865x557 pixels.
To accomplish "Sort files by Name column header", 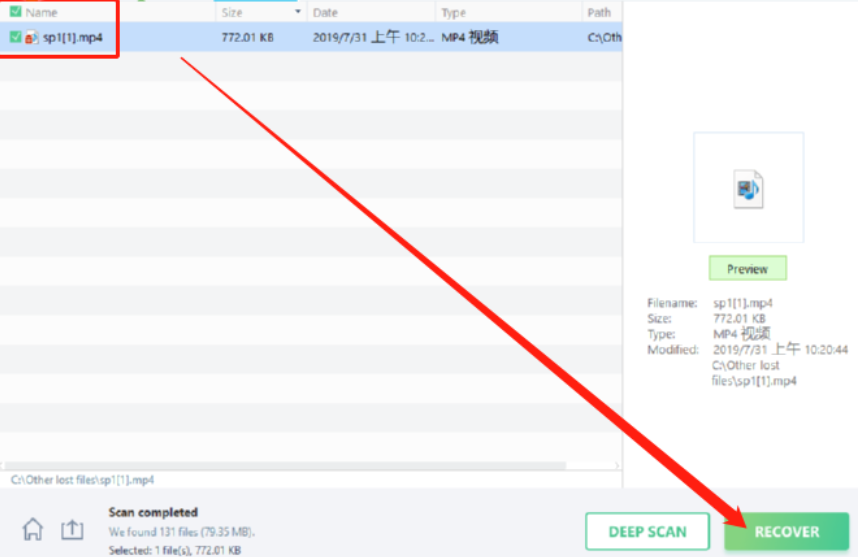I will (41, 12).
